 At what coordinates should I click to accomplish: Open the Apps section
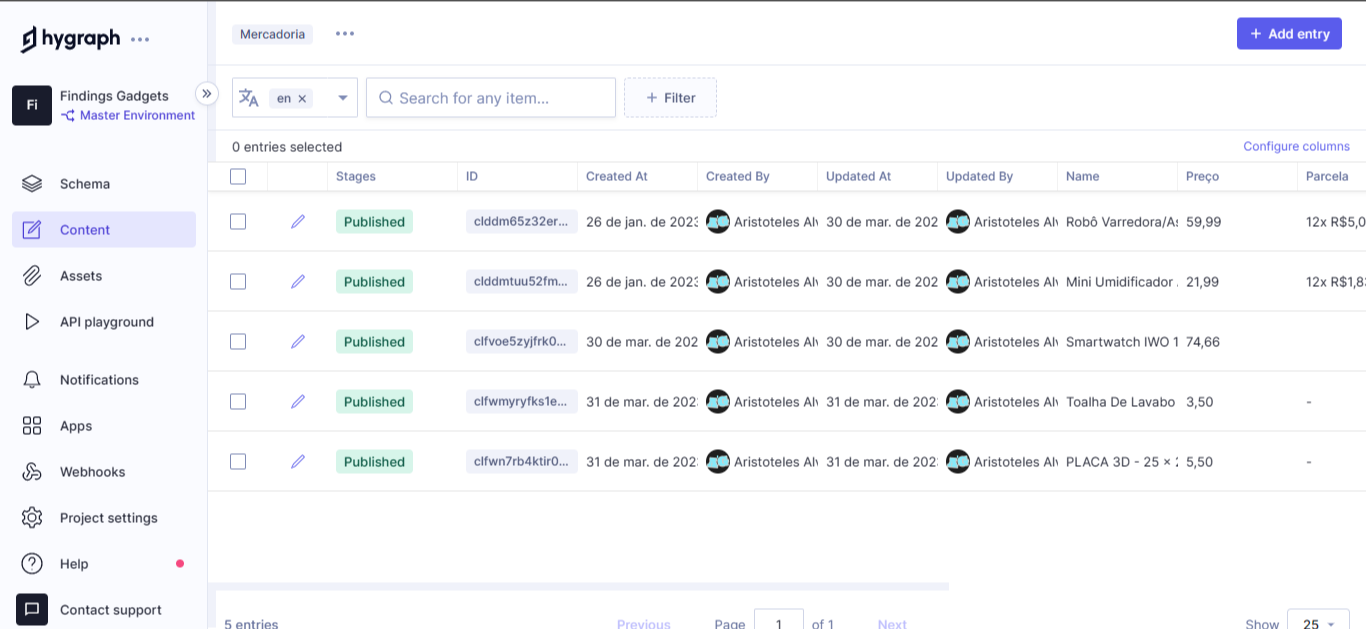tap(75, 425)
